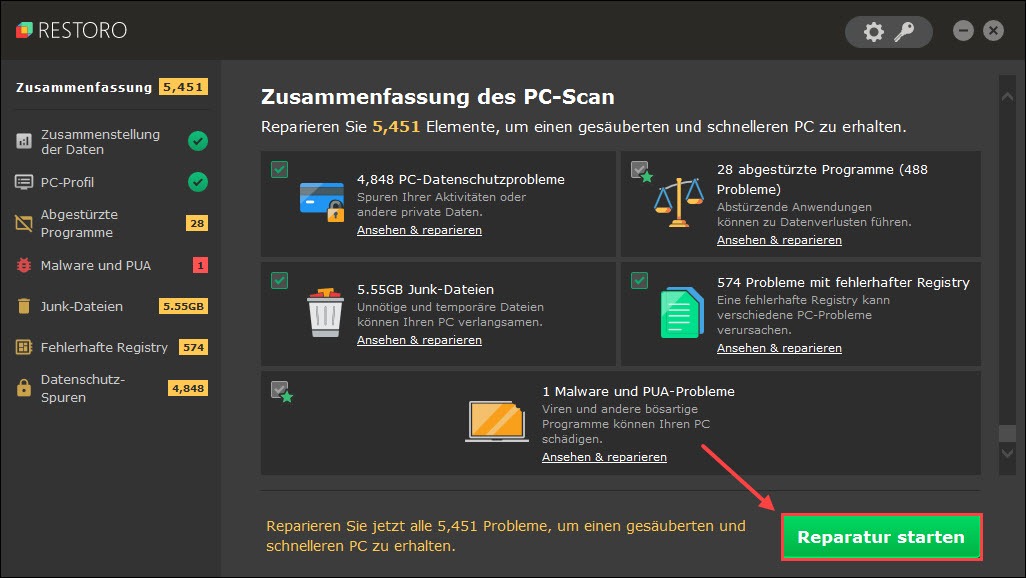This screenshot has height=578, width=1026.
Task: Toggle PC-Datenschutzprobleme checkbox
Action: click(x=279, y=170)
